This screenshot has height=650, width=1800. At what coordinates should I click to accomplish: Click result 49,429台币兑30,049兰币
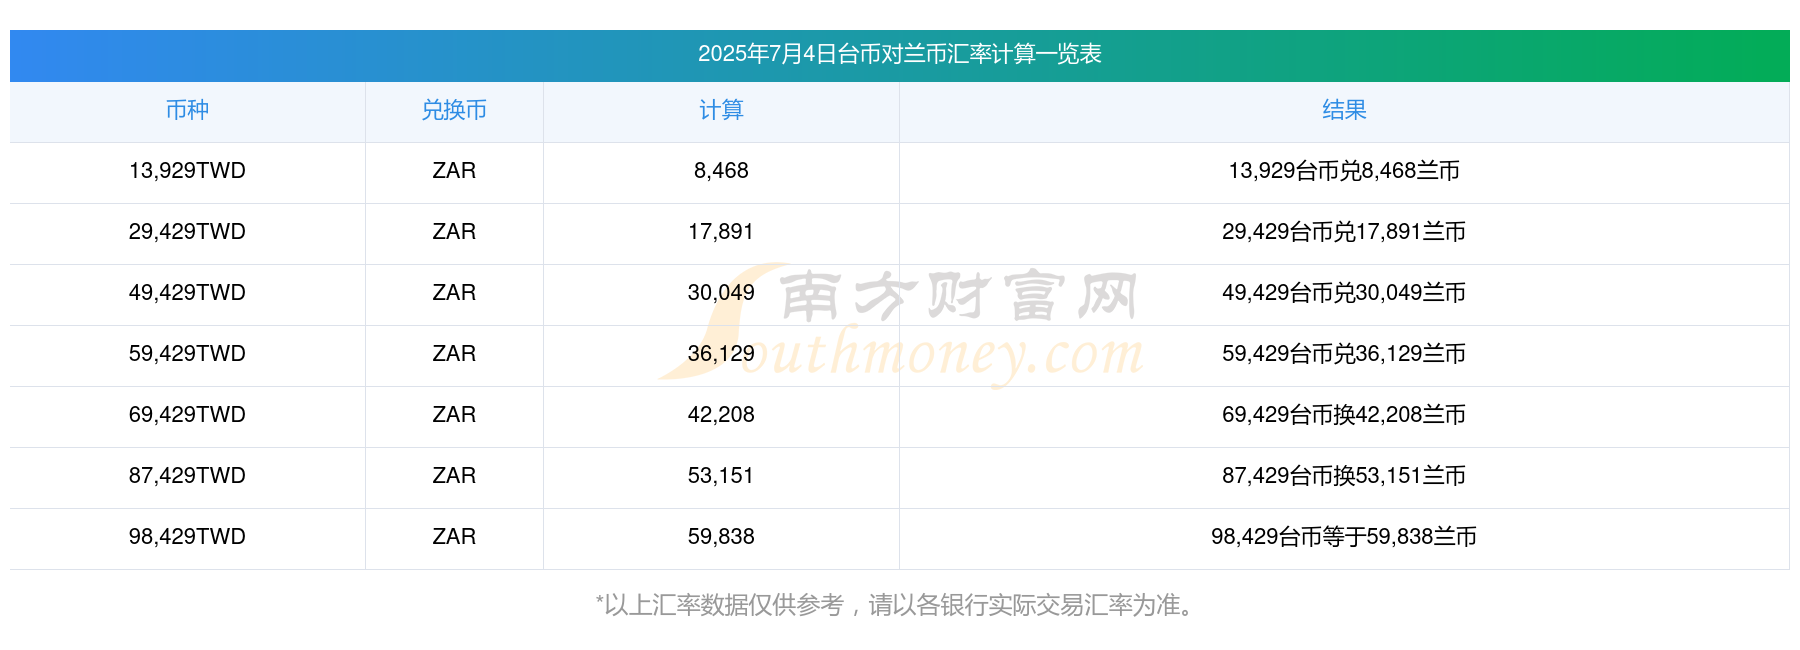point(1344,293)
